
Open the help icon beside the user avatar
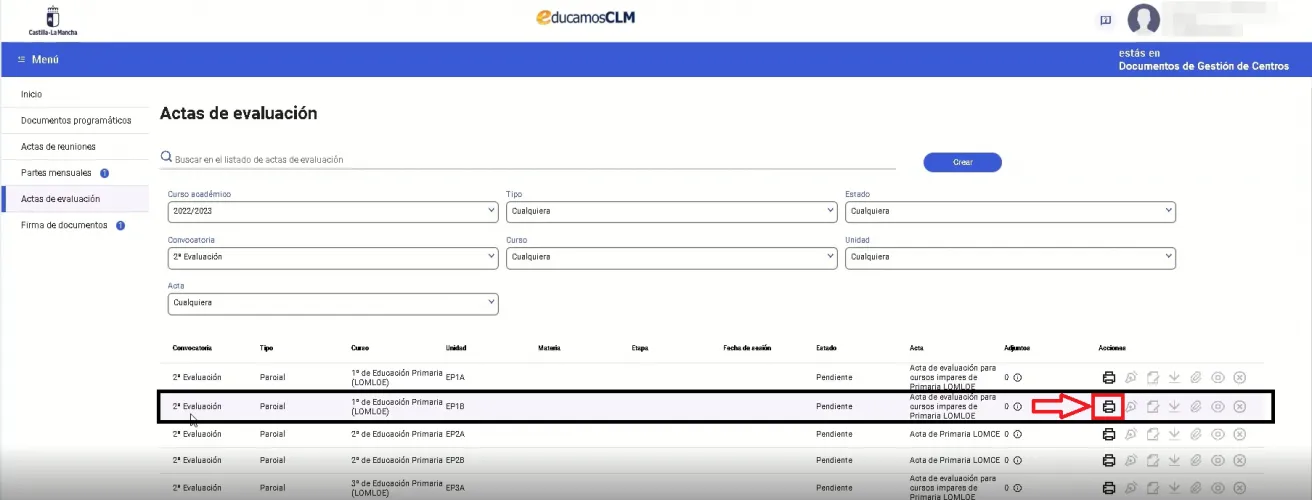[1105, 20]
